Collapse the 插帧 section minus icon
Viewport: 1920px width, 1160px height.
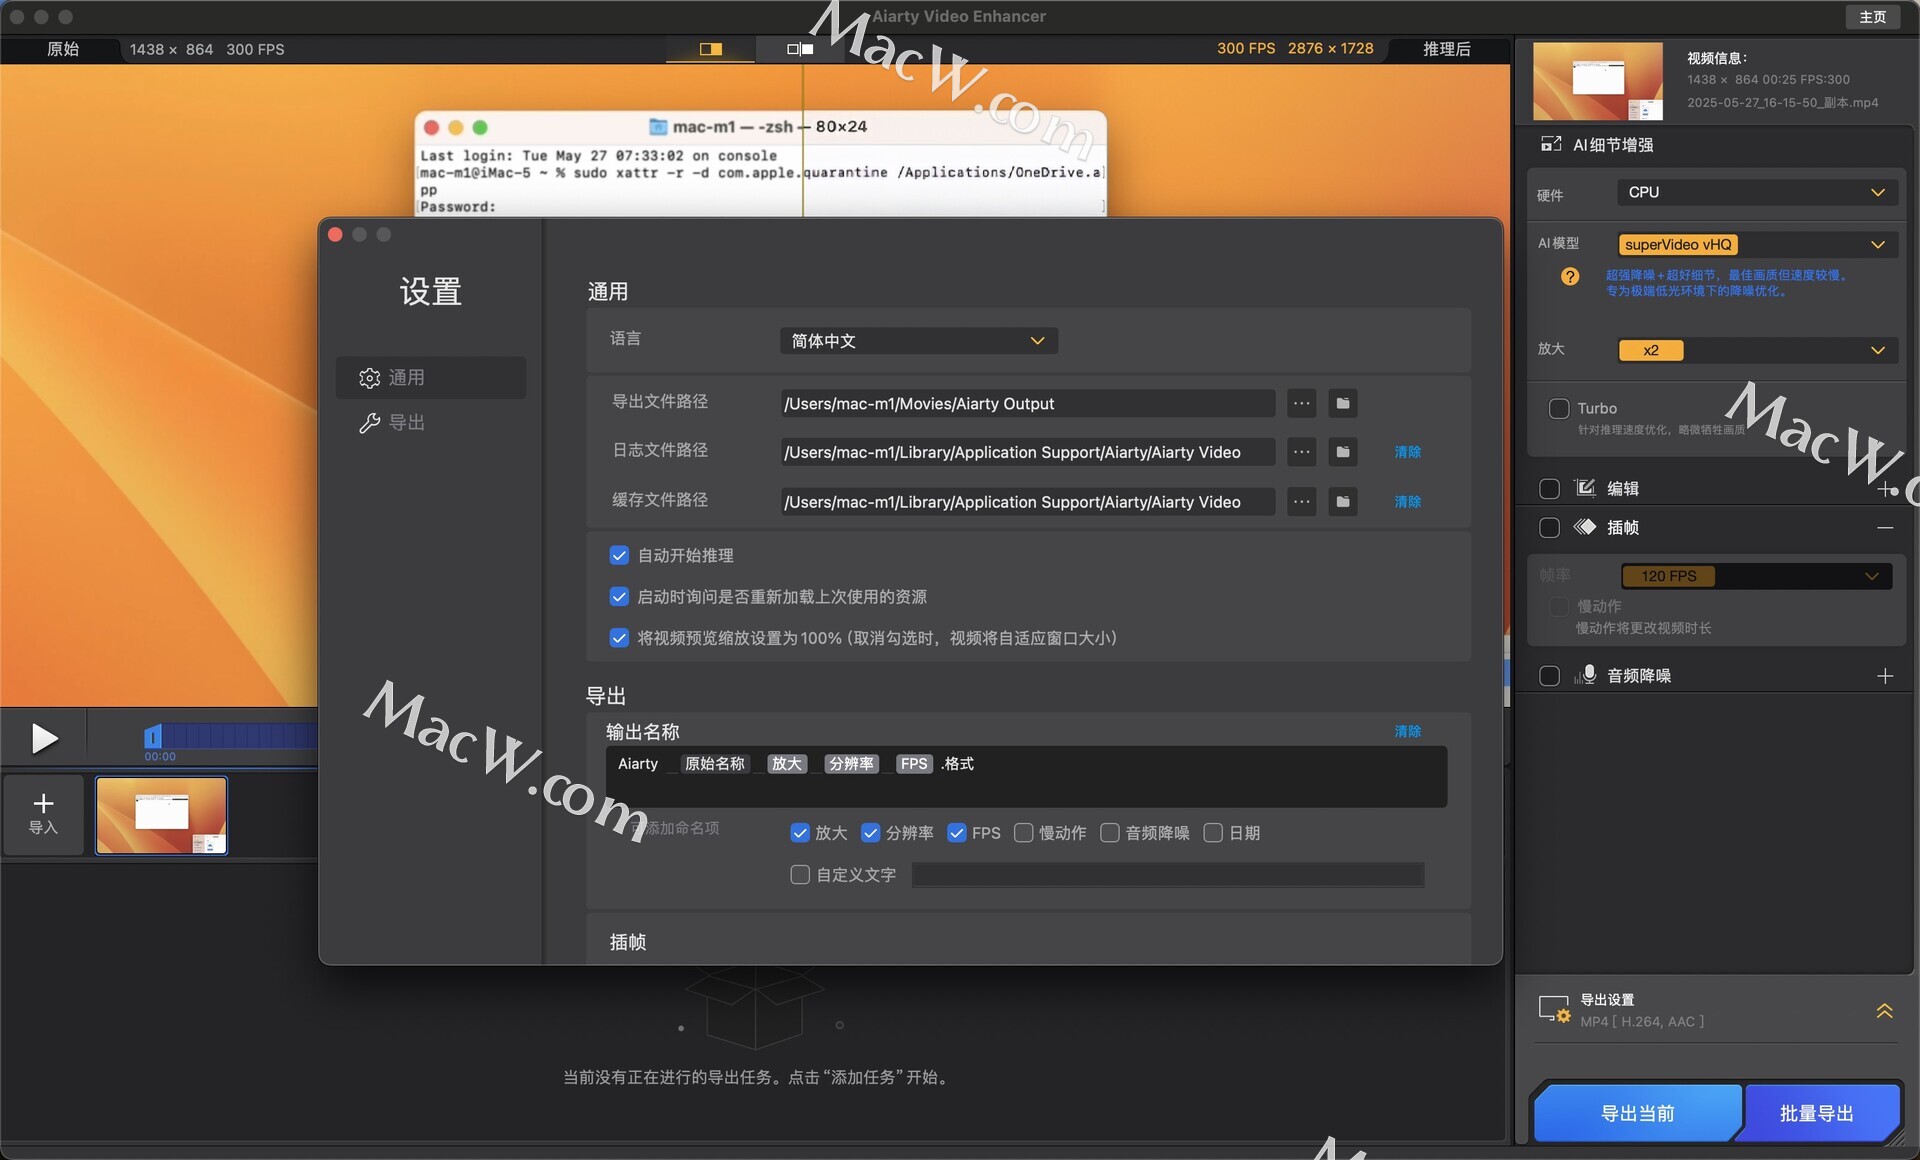coord(1885,528)
